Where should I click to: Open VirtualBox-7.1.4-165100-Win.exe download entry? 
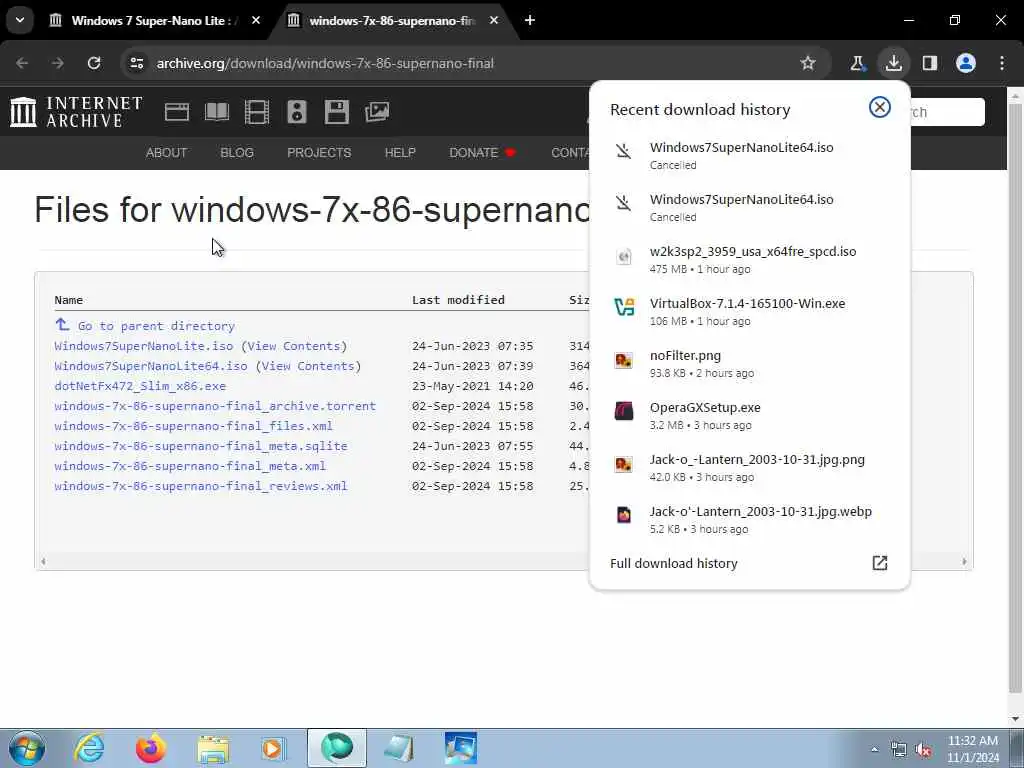(750, 312)
